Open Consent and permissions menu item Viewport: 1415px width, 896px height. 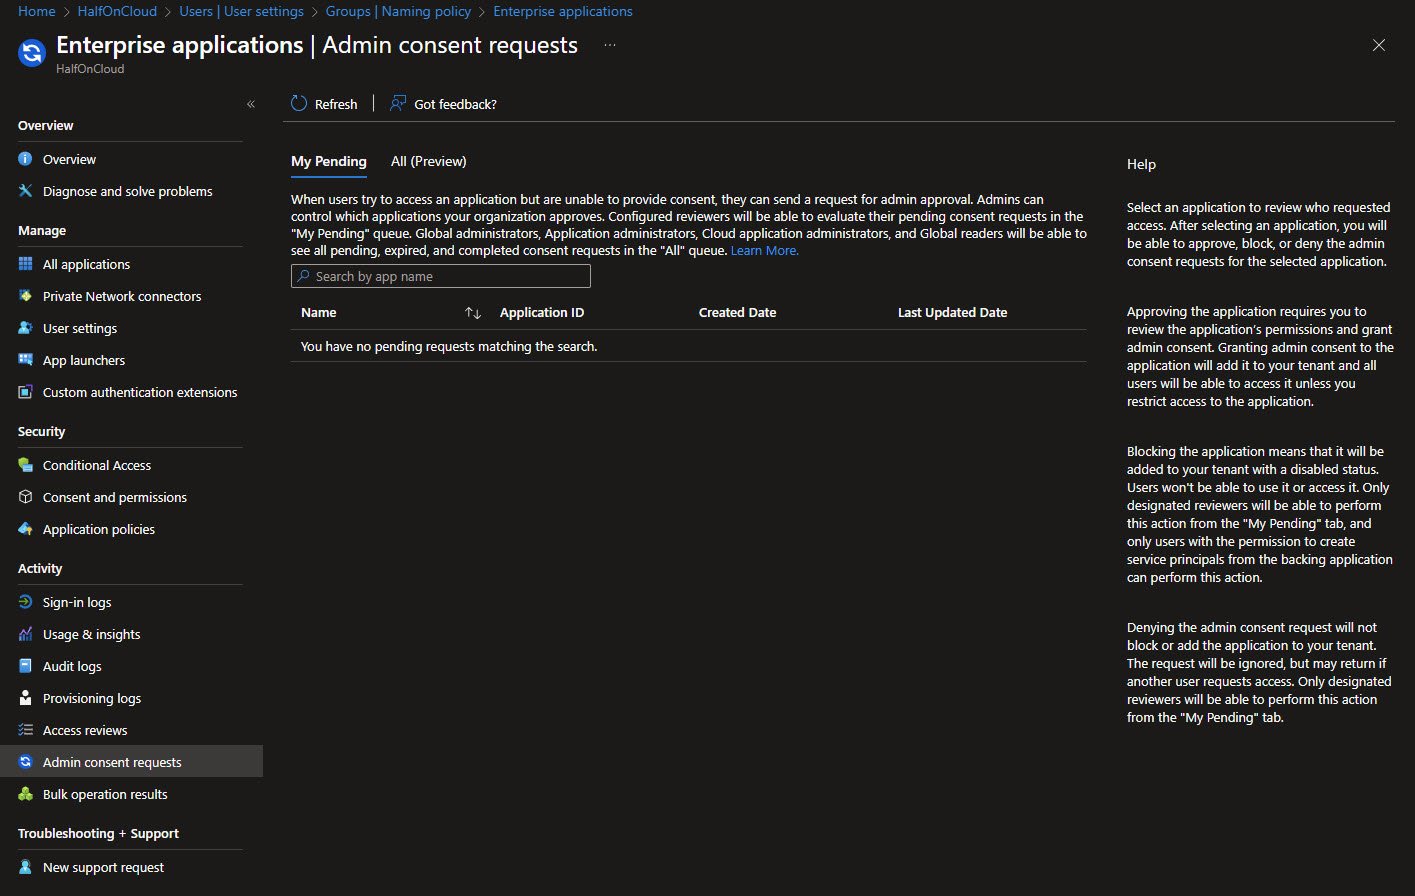coord(114,497)
